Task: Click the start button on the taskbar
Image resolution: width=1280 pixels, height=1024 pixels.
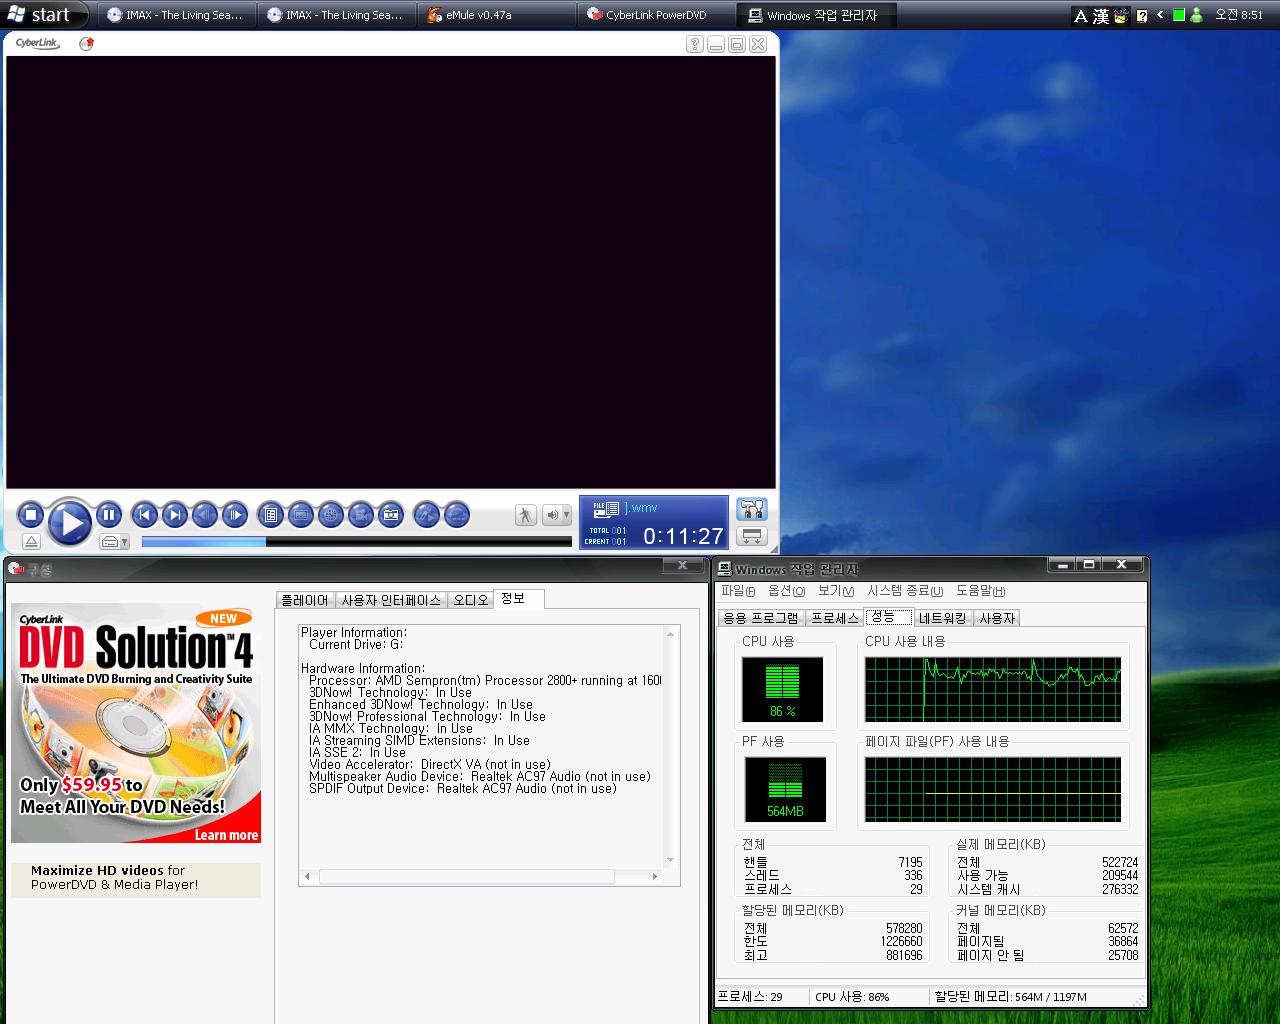Action: [44, 15]
